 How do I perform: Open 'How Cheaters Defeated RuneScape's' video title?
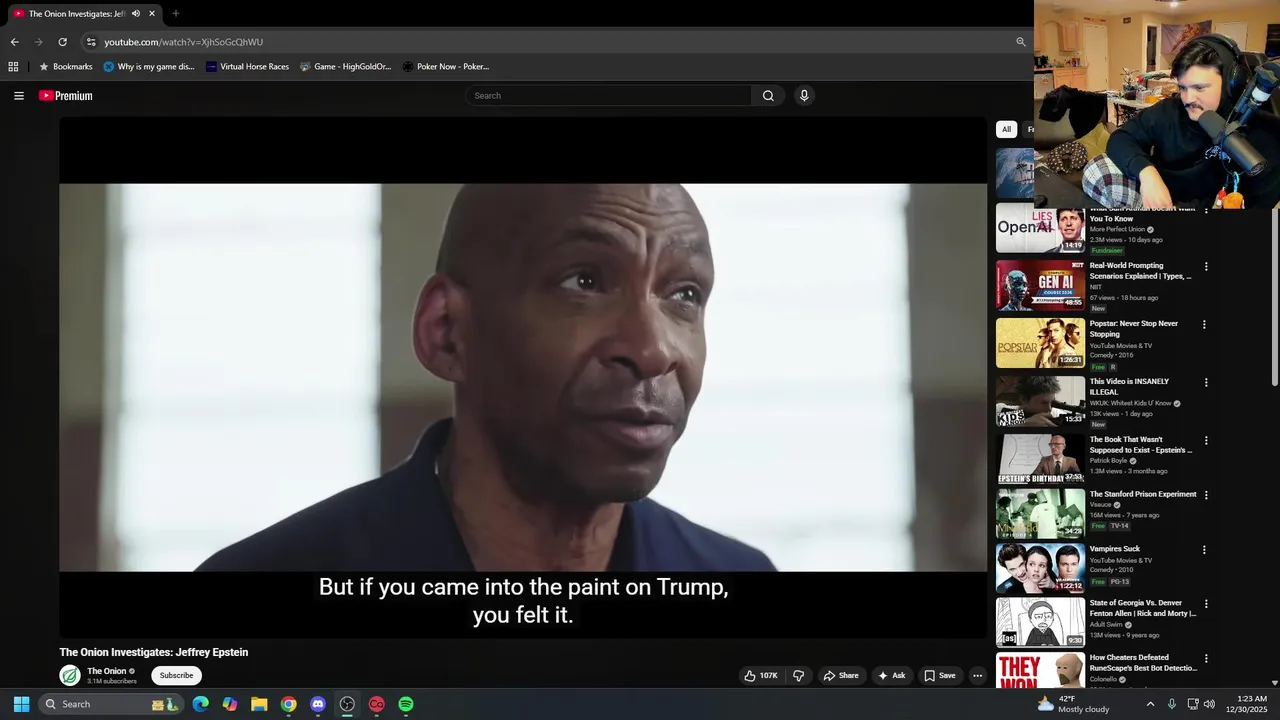click(1143, 663)
